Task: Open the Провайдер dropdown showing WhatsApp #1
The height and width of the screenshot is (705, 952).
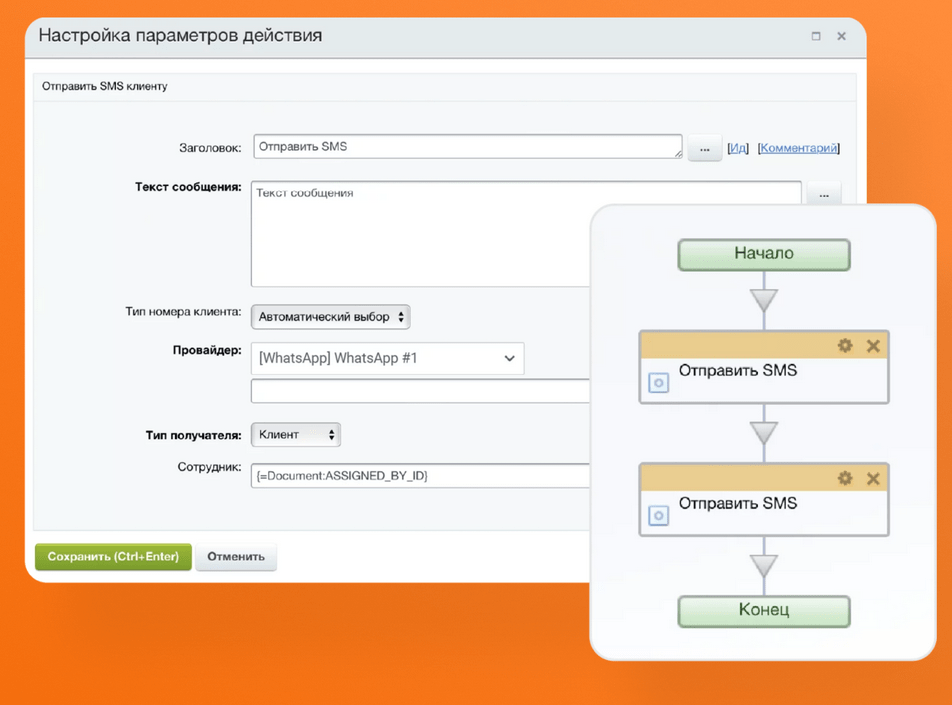Action: click(x=388, y=358)
